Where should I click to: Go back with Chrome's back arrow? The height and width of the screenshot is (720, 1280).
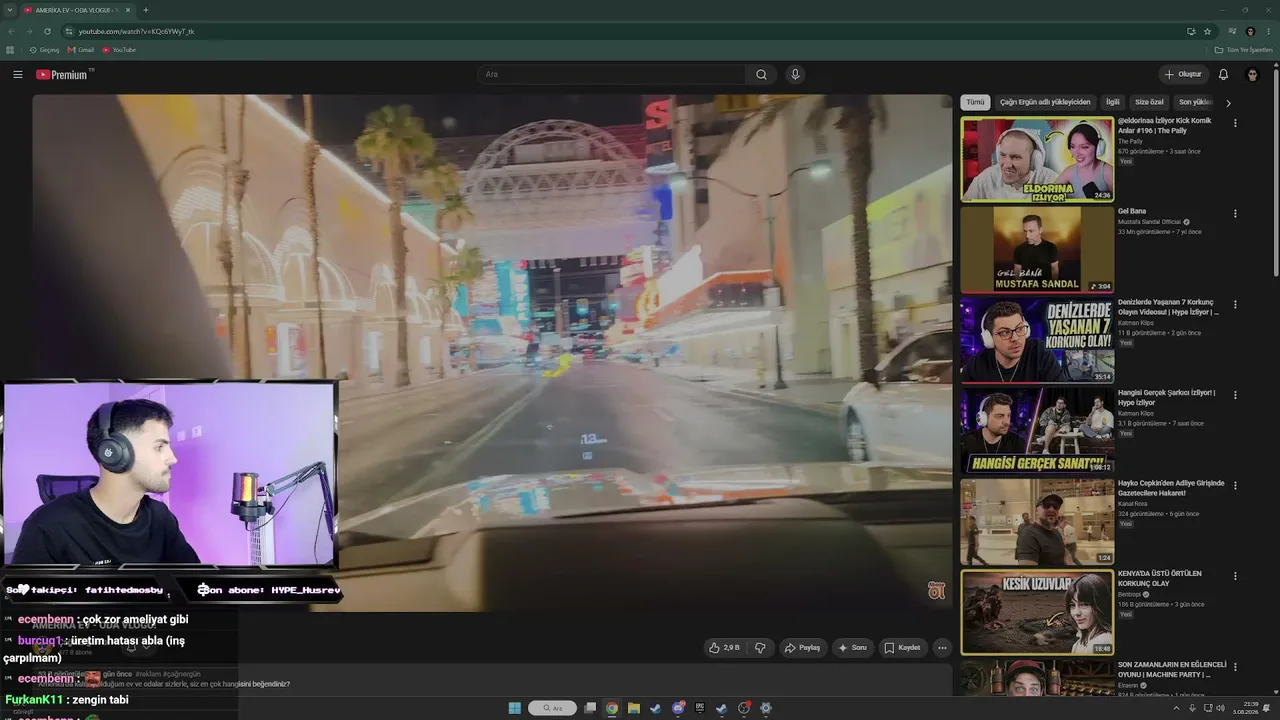click(11, 31)
